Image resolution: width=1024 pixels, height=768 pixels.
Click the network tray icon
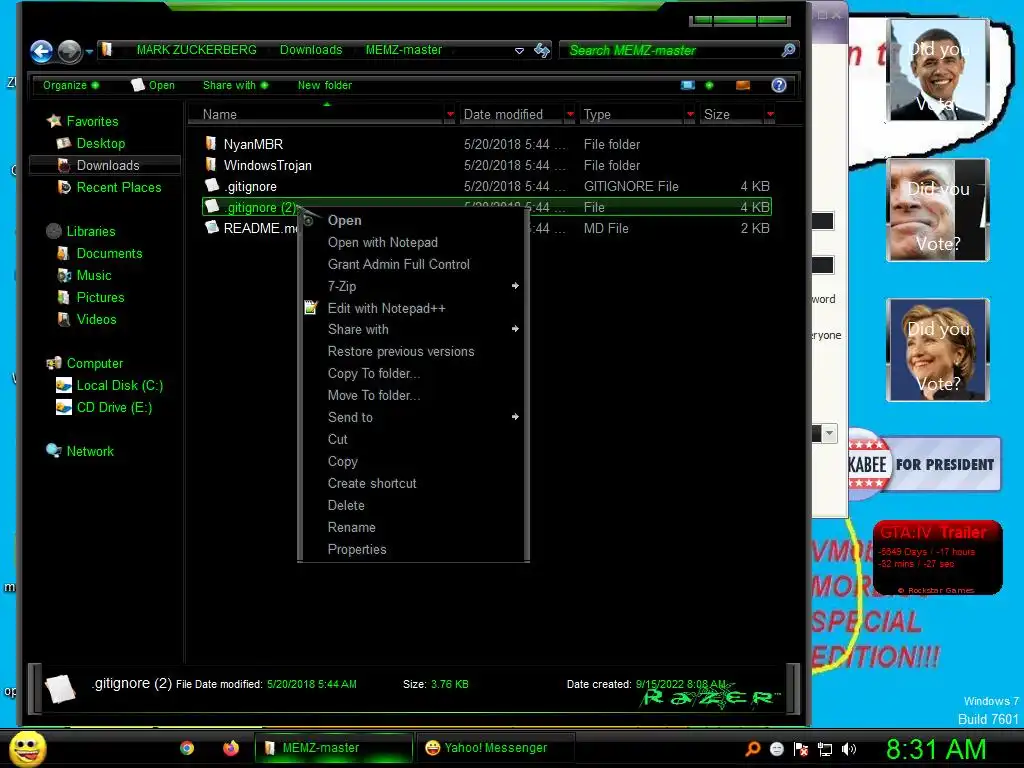825,749
